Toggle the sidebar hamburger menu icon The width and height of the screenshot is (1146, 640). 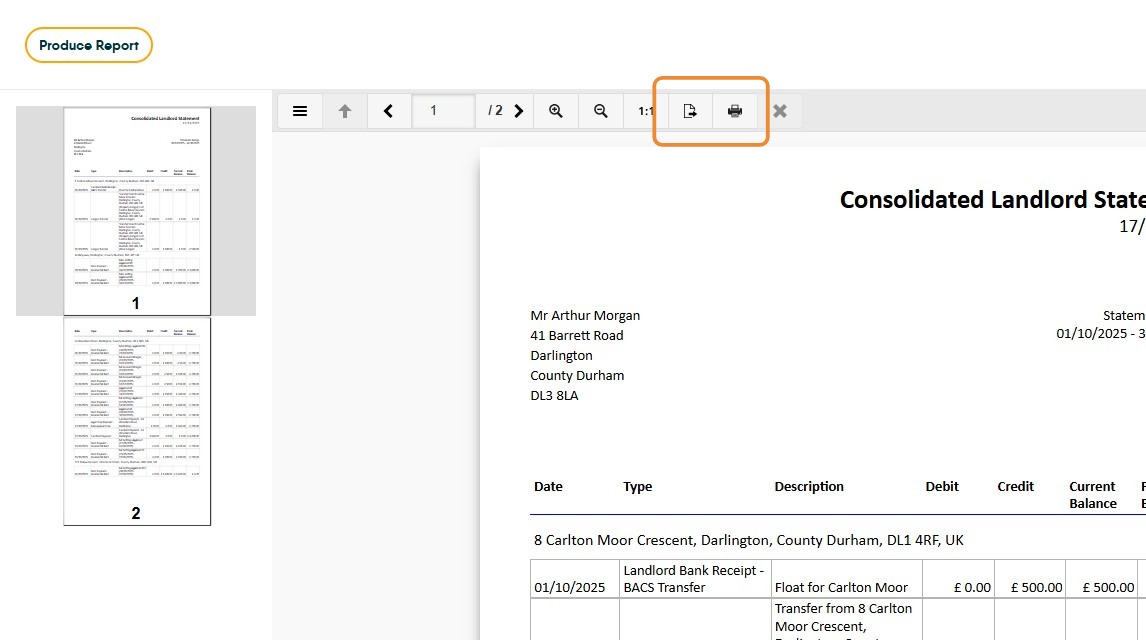[300, 111]
